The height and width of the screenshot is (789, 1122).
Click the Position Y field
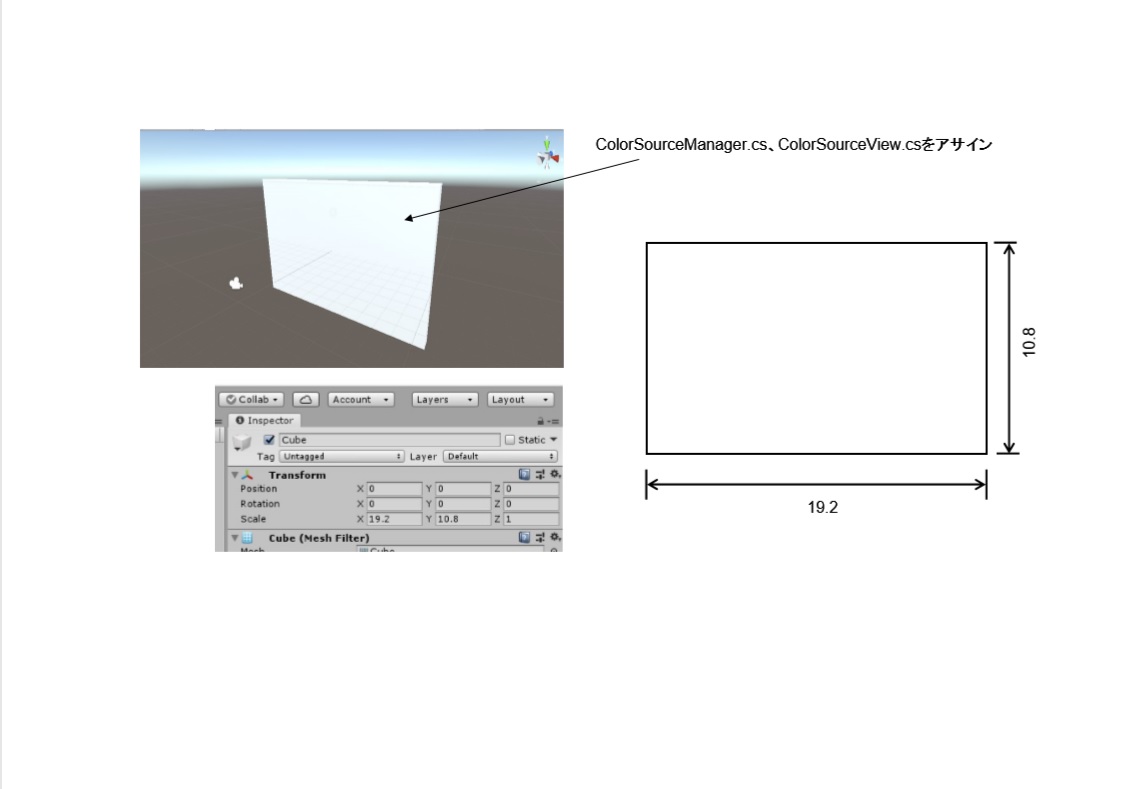[462, 489]
